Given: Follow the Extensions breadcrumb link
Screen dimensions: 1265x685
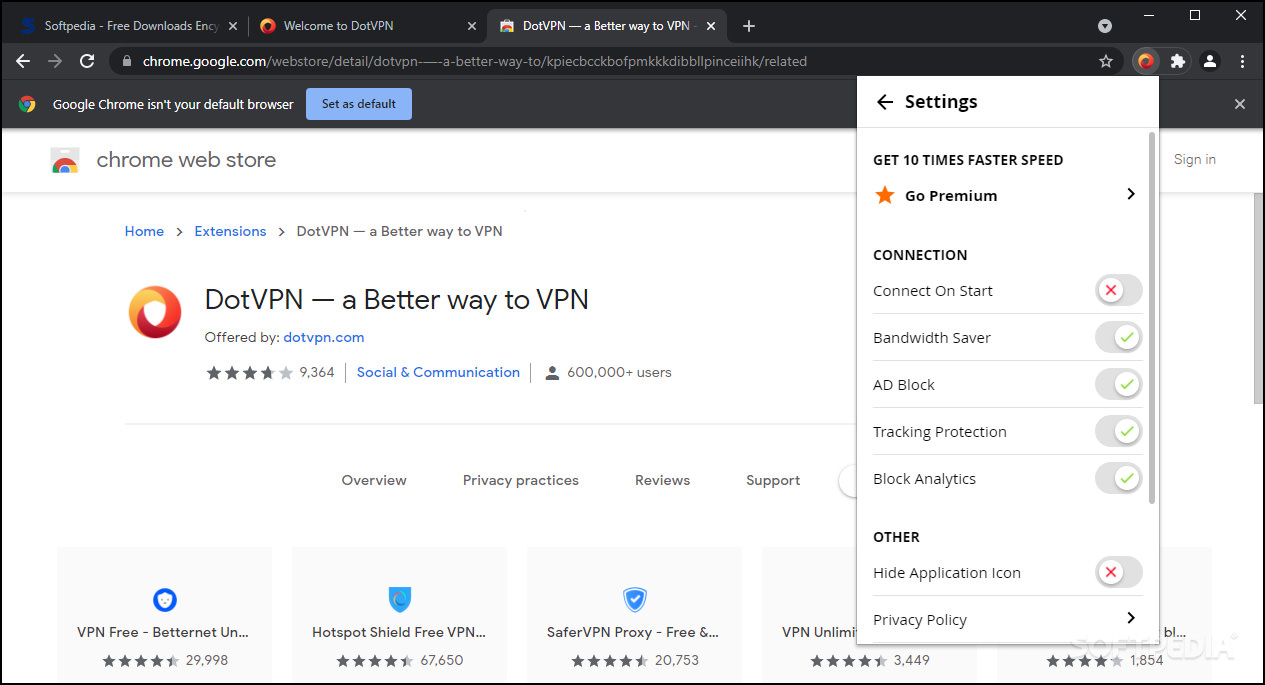Looking at the screenshot, I should [230, 231].
